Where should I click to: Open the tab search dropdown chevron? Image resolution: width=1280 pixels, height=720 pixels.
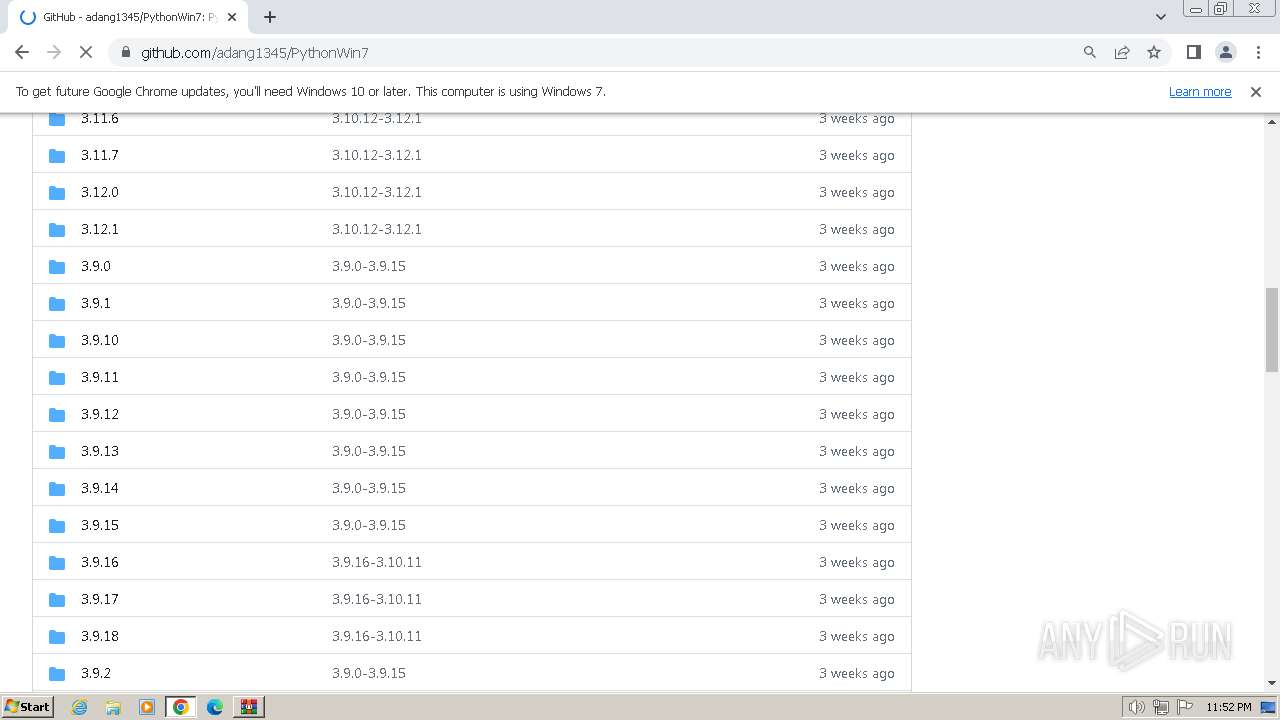pyautogui.click(x=1160, y=17)
